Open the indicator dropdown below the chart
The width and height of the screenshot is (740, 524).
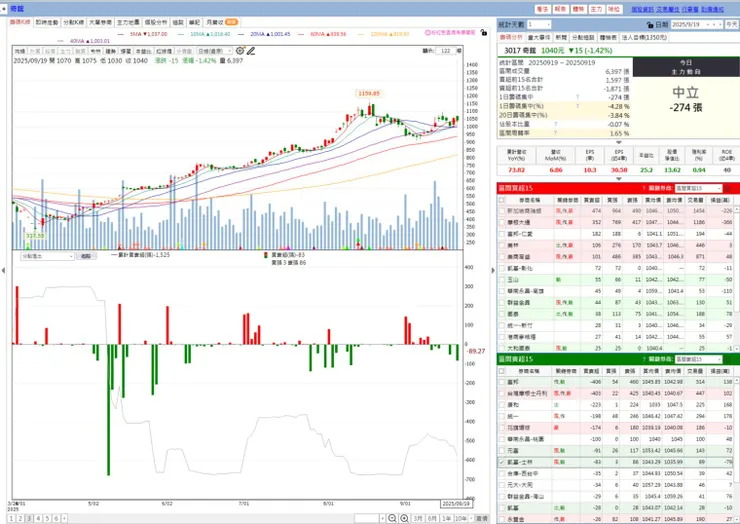pos(47,256)
